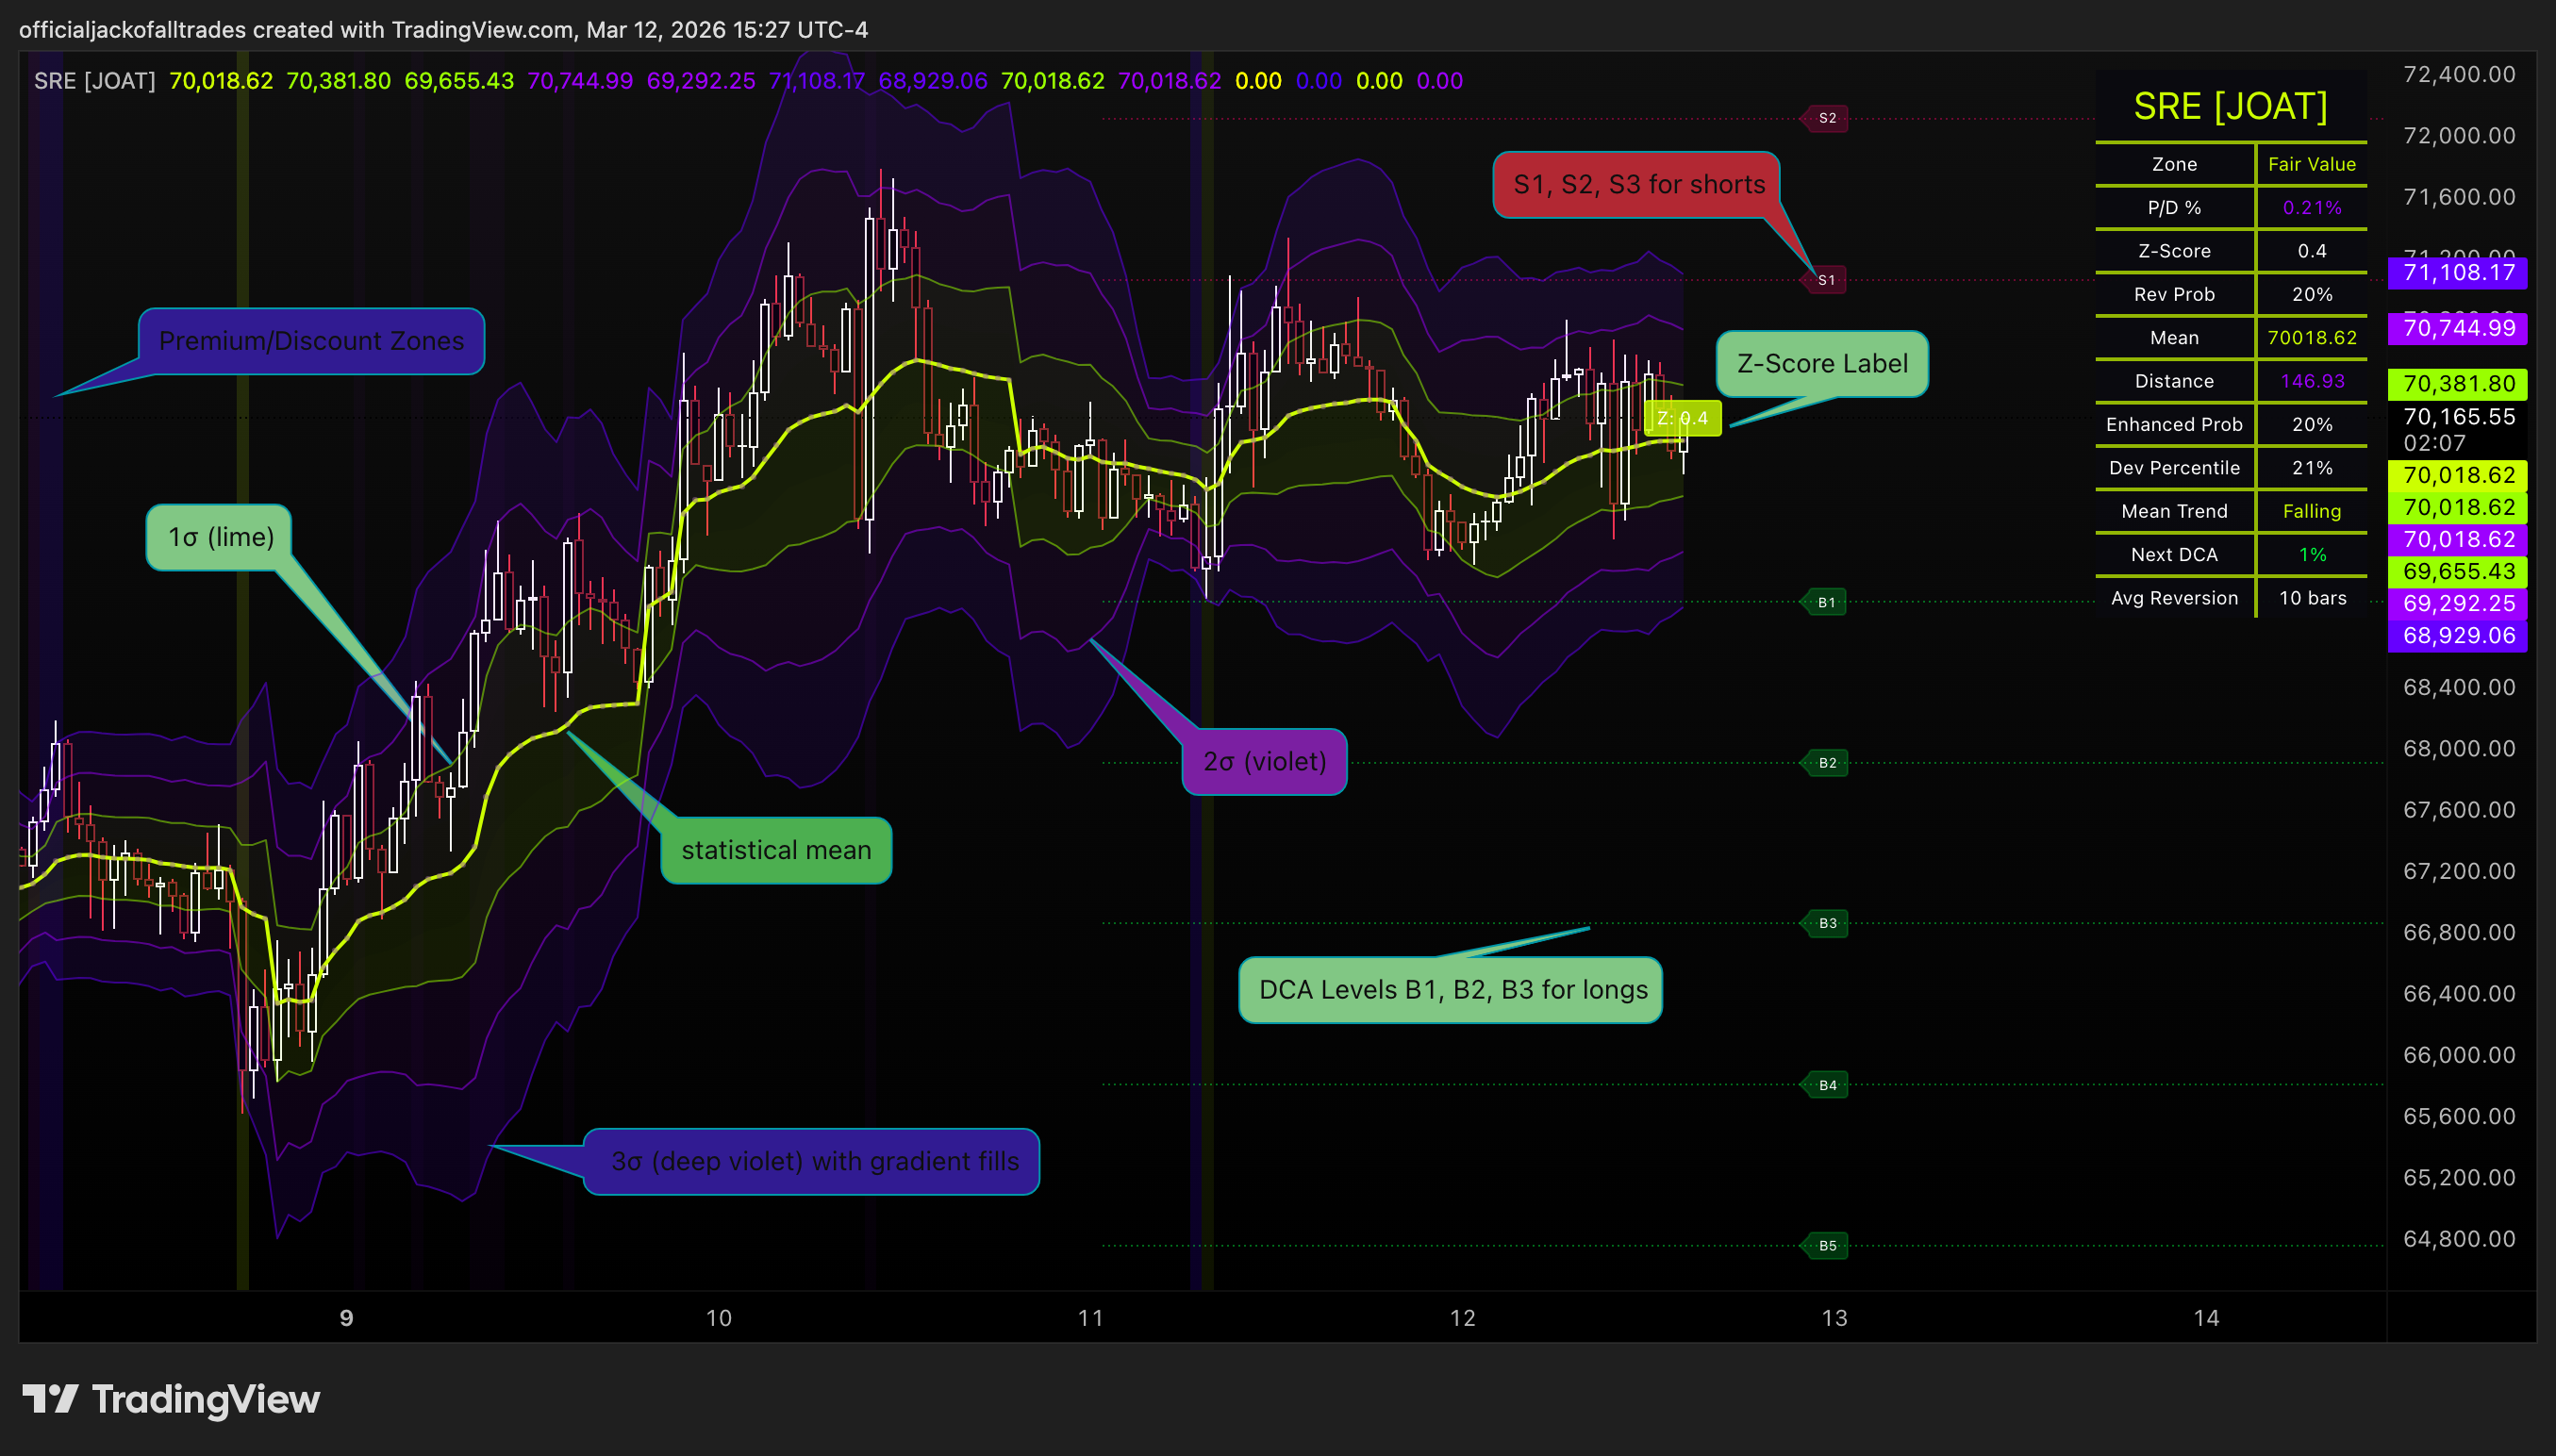
Task: Click date 14 on the time axis
Action: (x=2207, y=1318)
